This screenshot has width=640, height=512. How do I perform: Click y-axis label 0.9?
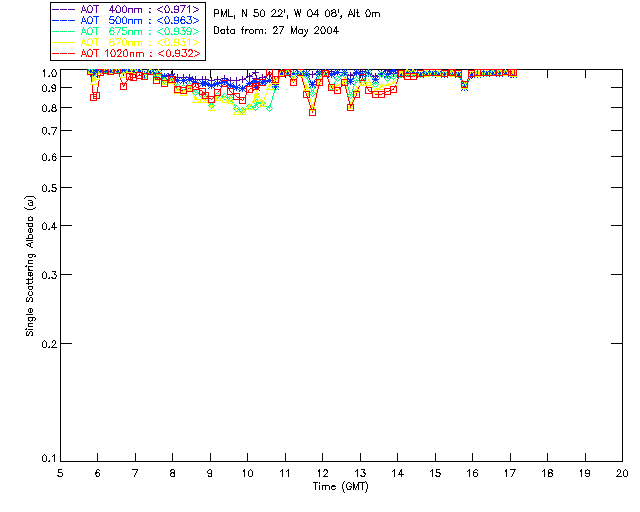tap(49, 88)
